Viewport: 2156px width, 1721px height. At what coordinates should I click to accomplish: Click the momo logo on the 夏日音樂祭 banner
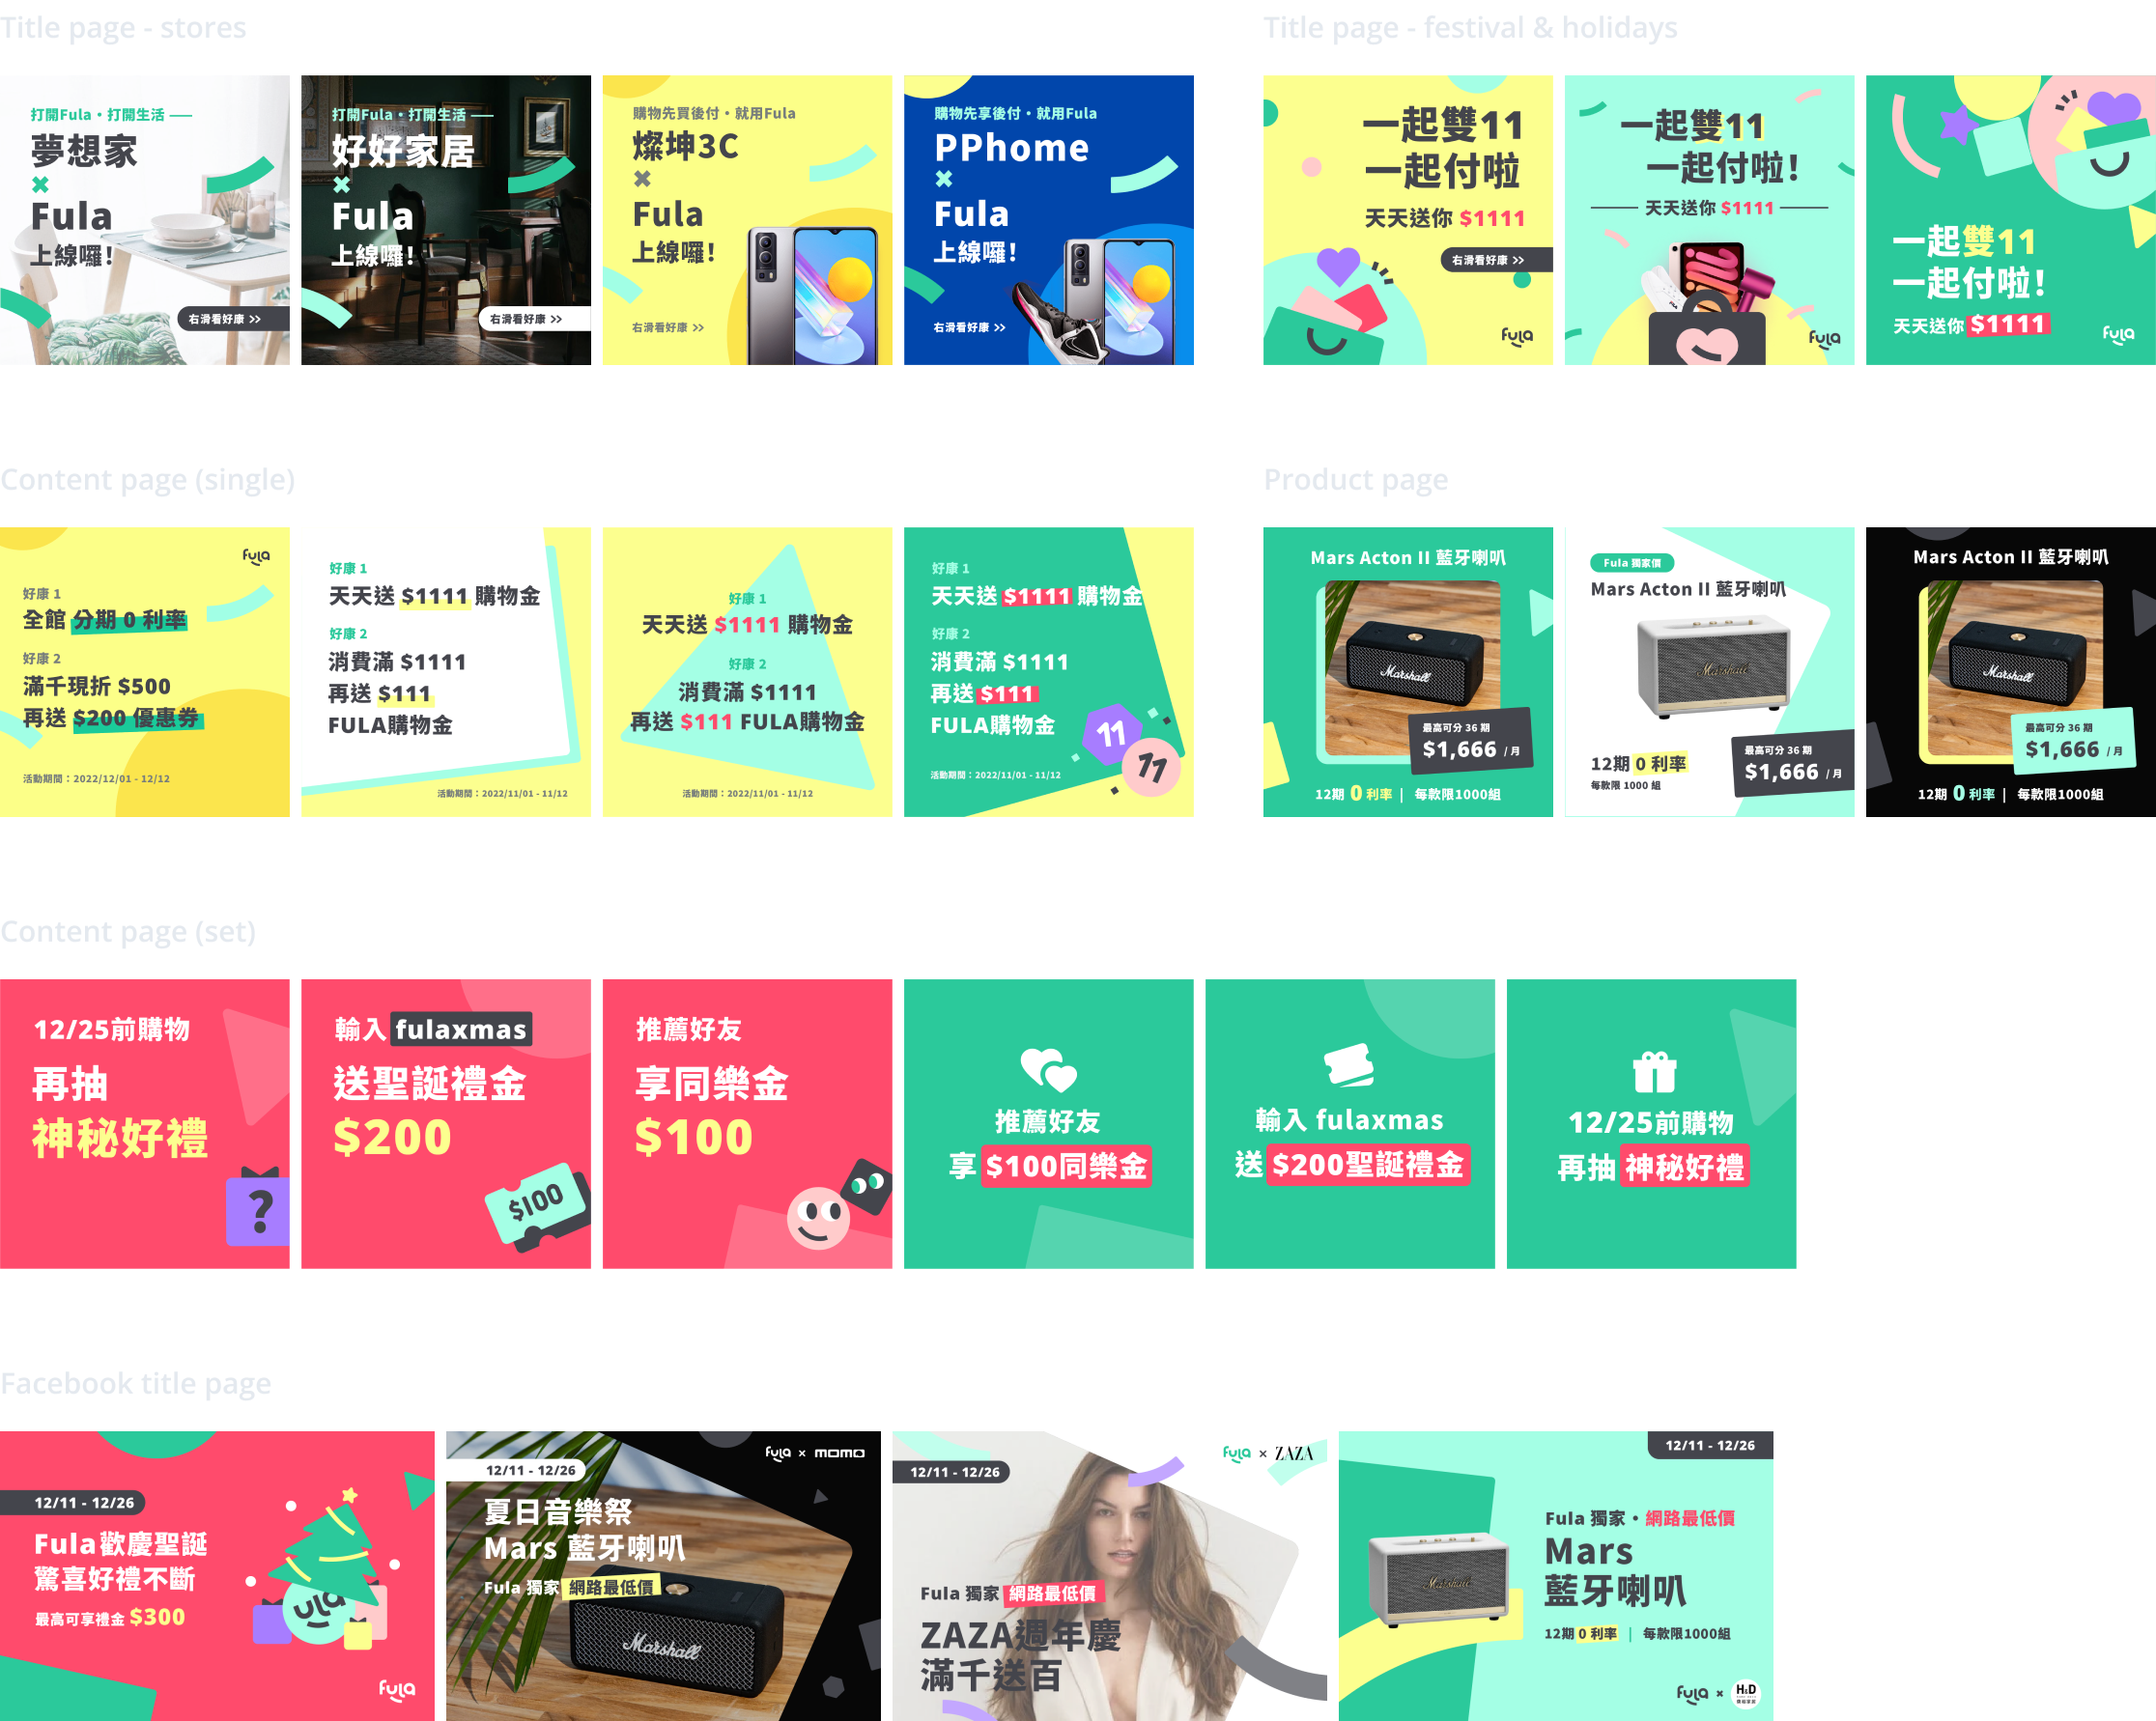coord(839,1453)
